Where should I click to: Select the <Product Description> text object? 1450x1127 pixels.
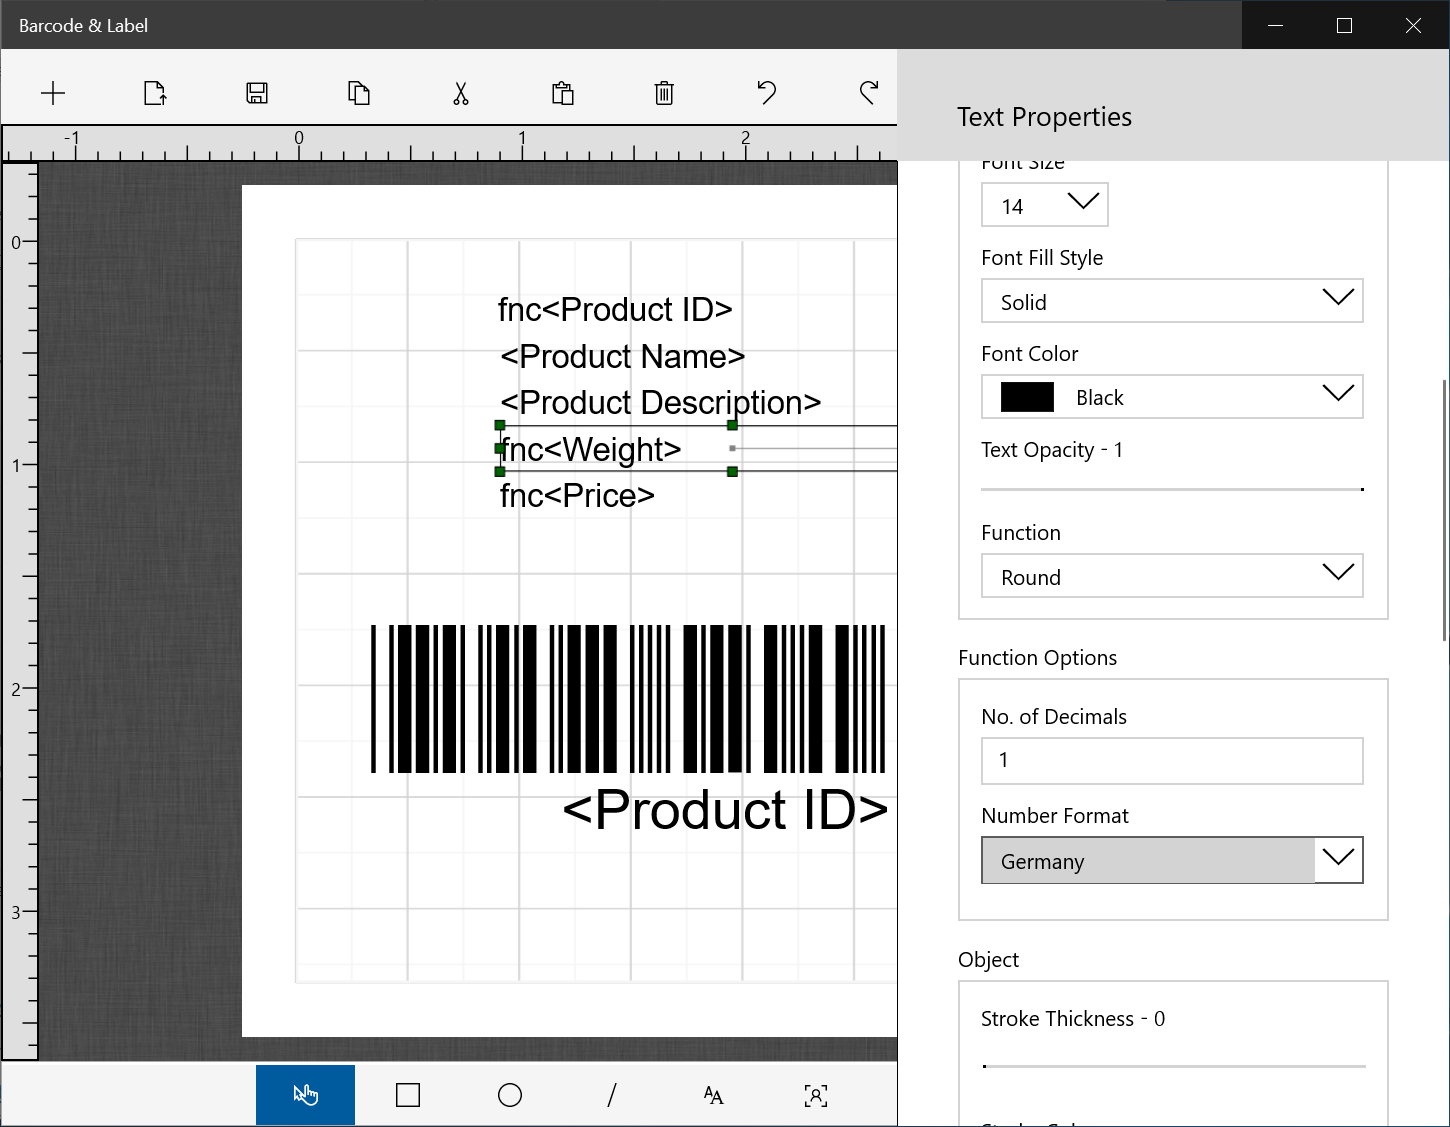coord(660,402)
